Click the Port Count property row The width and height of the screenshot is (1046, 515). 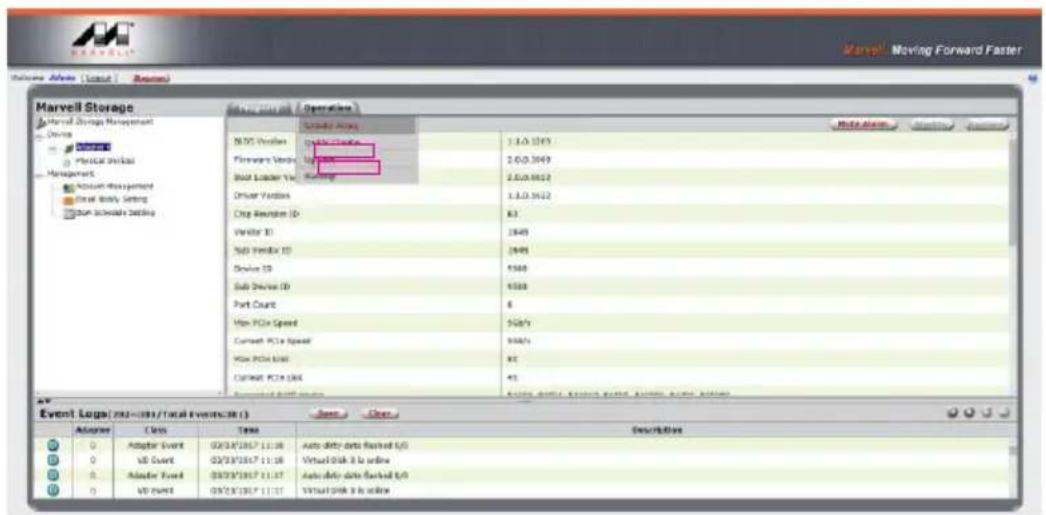619,304
